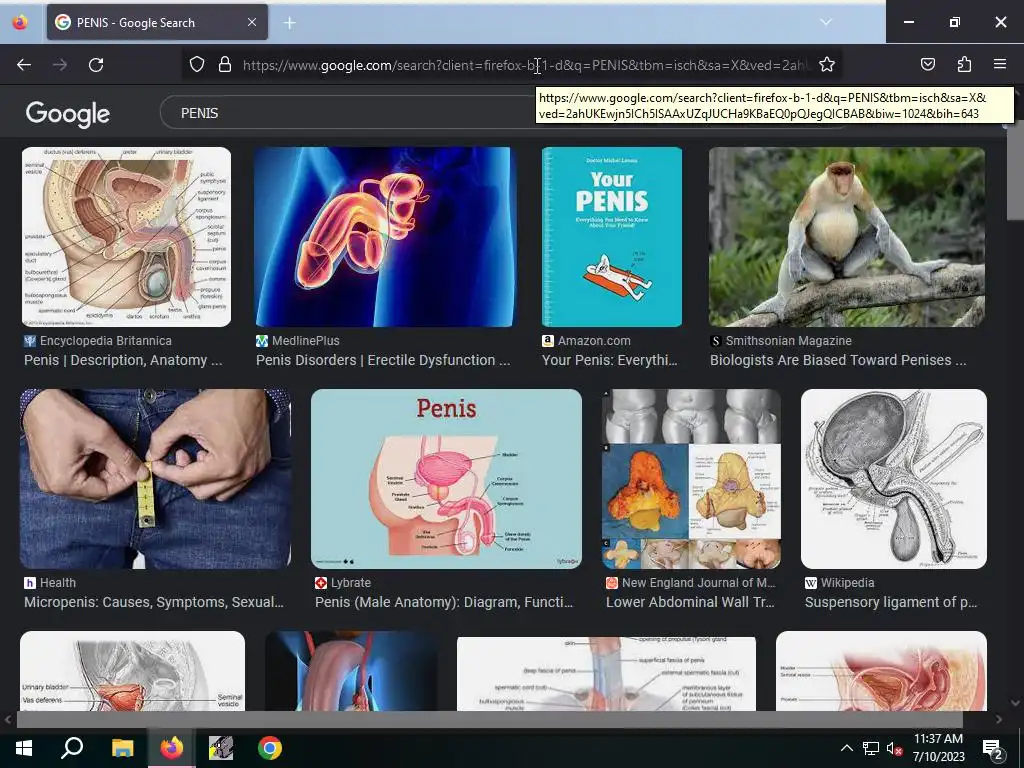Open the tracking protection shield panel

click(x=197, y=65)
